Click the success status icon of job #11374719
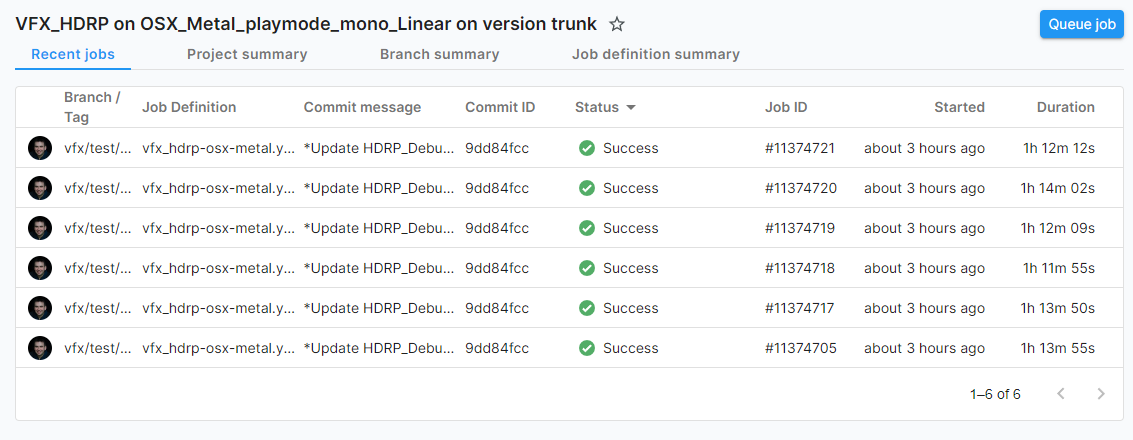This screenshot has width=1133, height=440. (587, 228)
